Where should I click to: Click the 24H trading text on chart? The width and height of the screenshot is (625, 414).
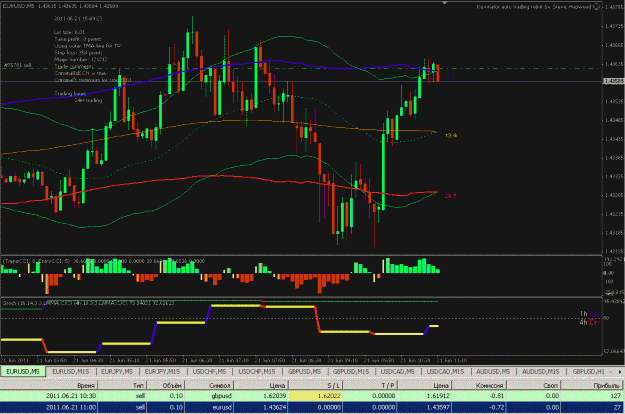(88, 100)
